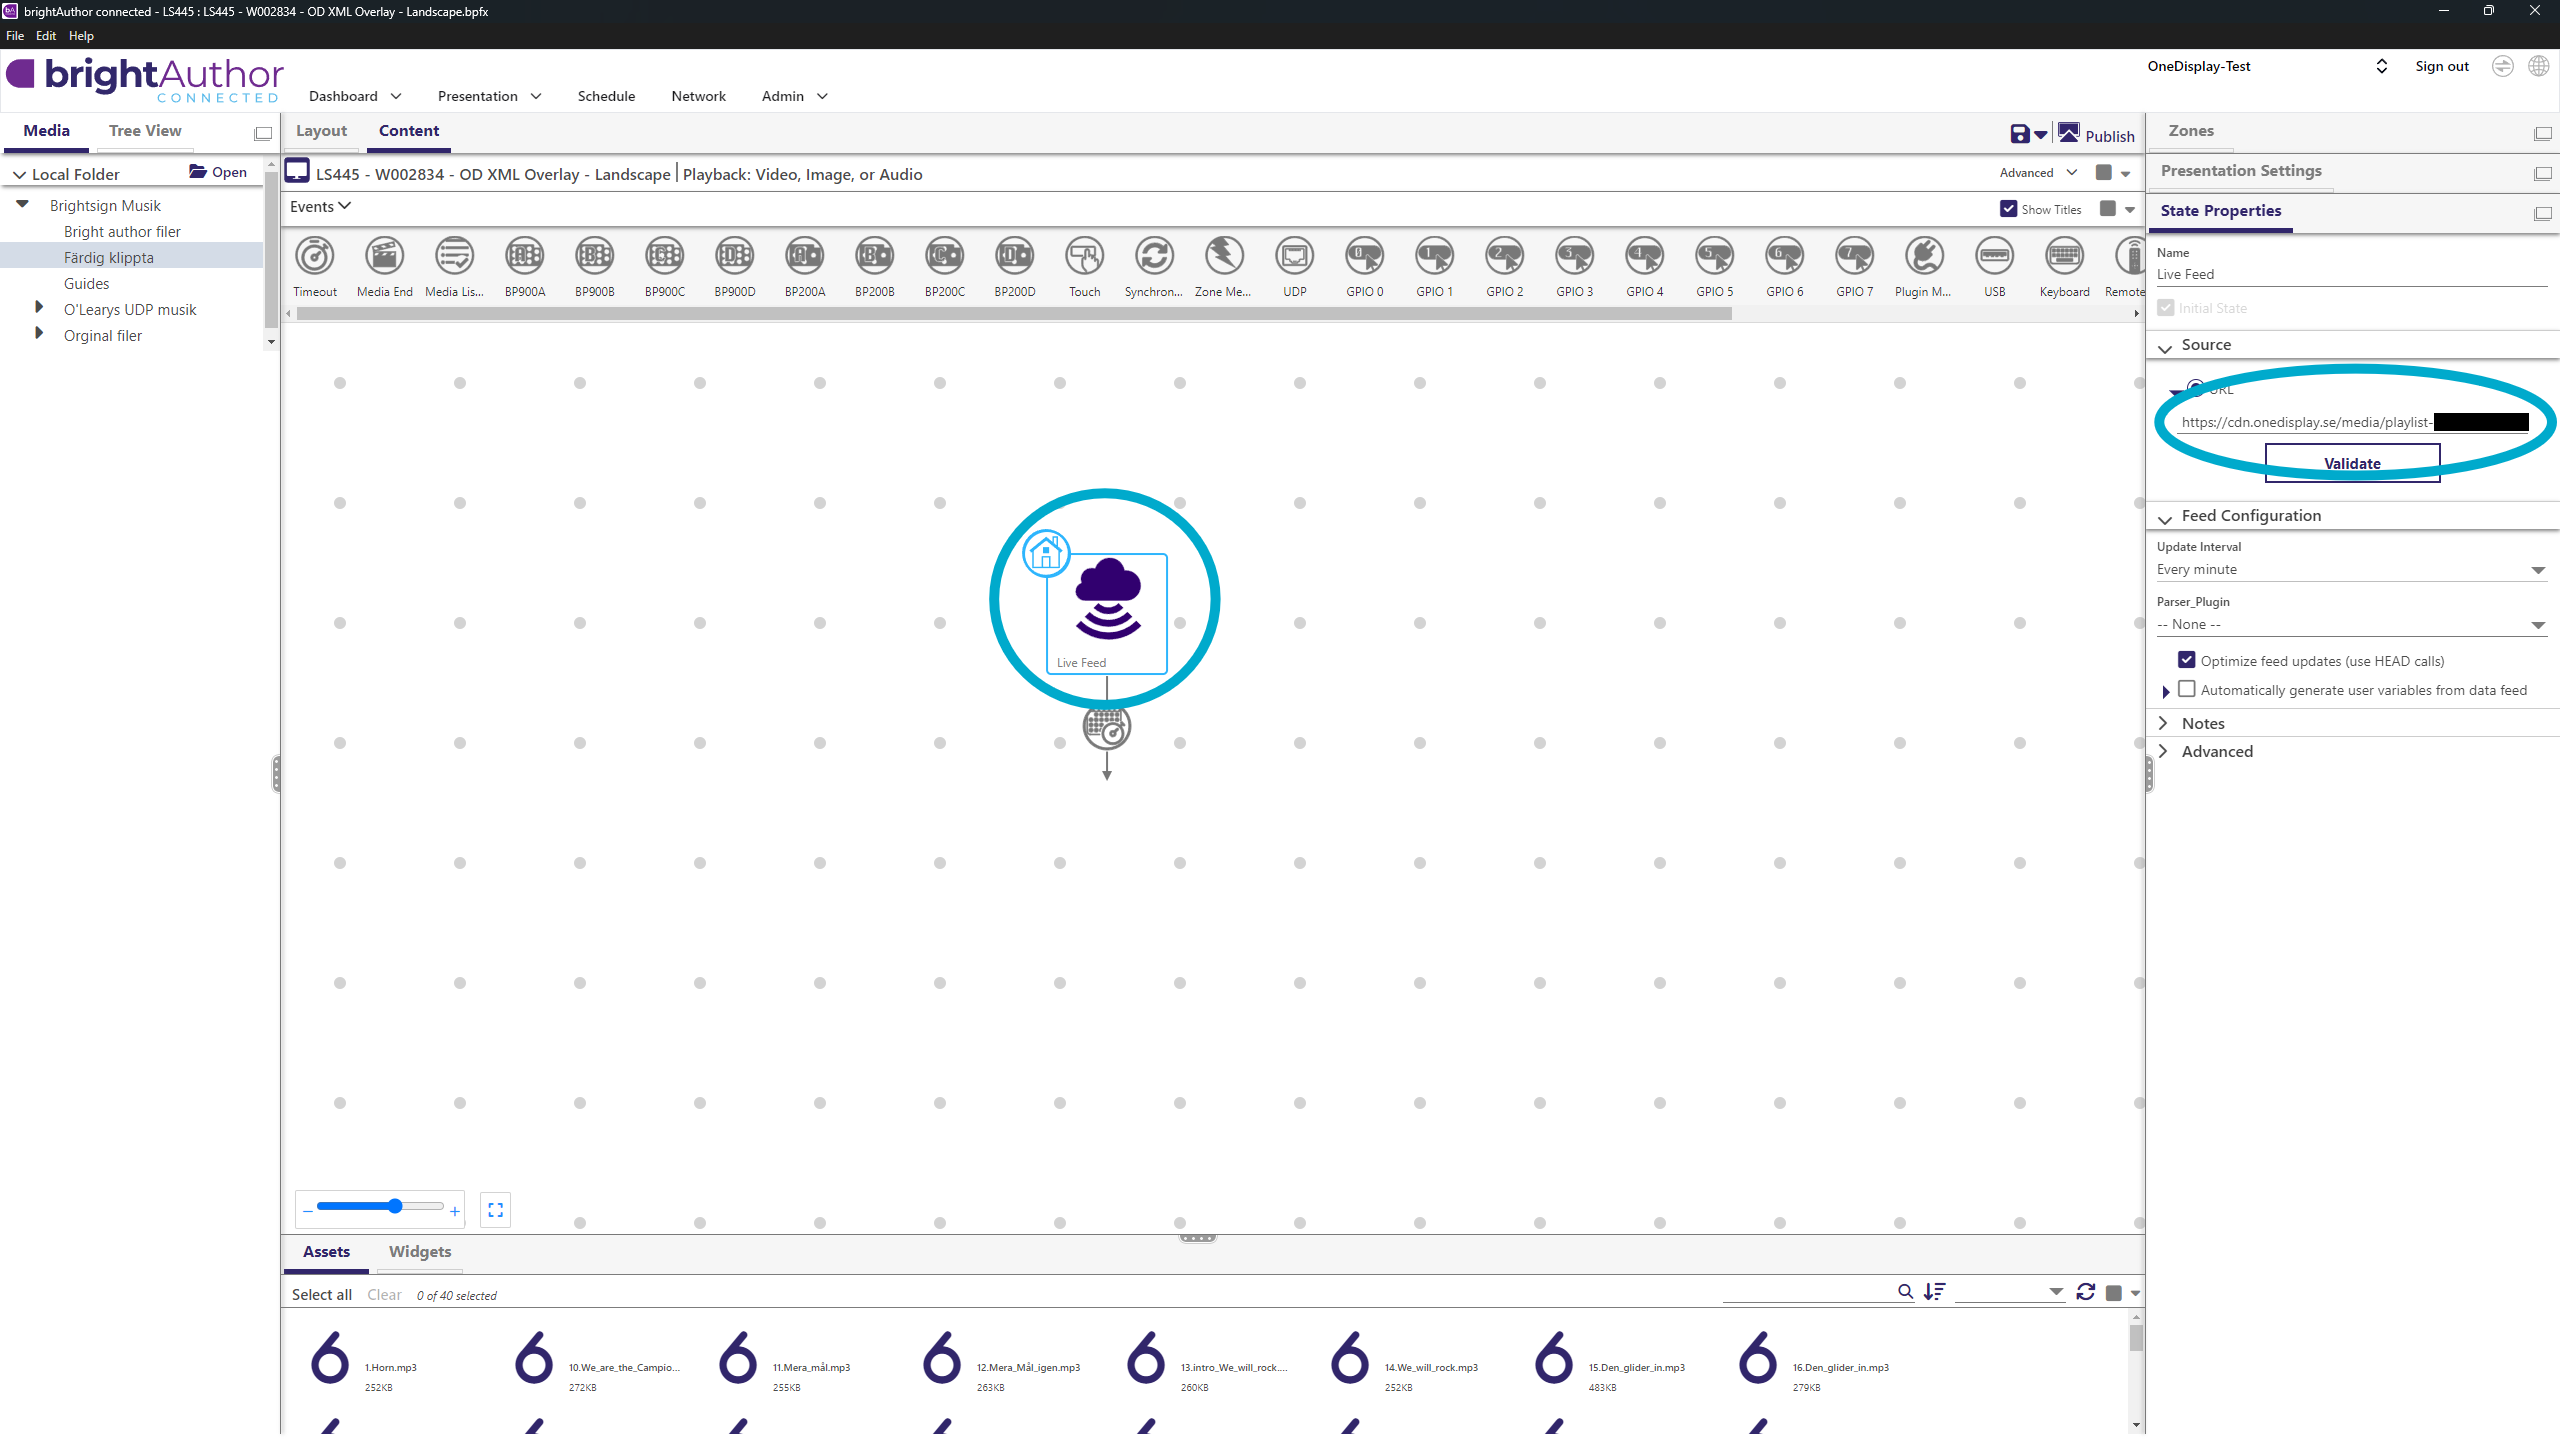Open the Update Interval dropdown
Image resolution: width=2560 pixels, height=1440 pixels.
[2350, 570]
